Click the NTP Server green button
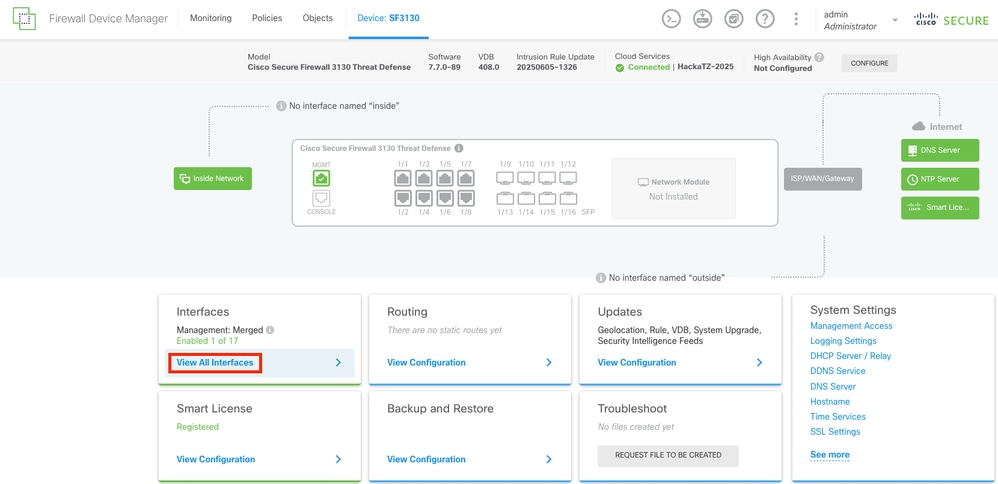998x484 pixels. 940,180
